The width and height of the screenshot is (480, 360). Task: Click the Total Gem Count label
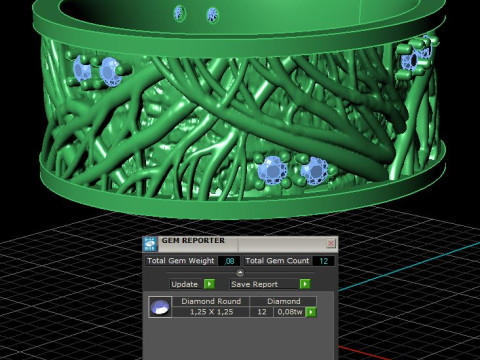277,261
